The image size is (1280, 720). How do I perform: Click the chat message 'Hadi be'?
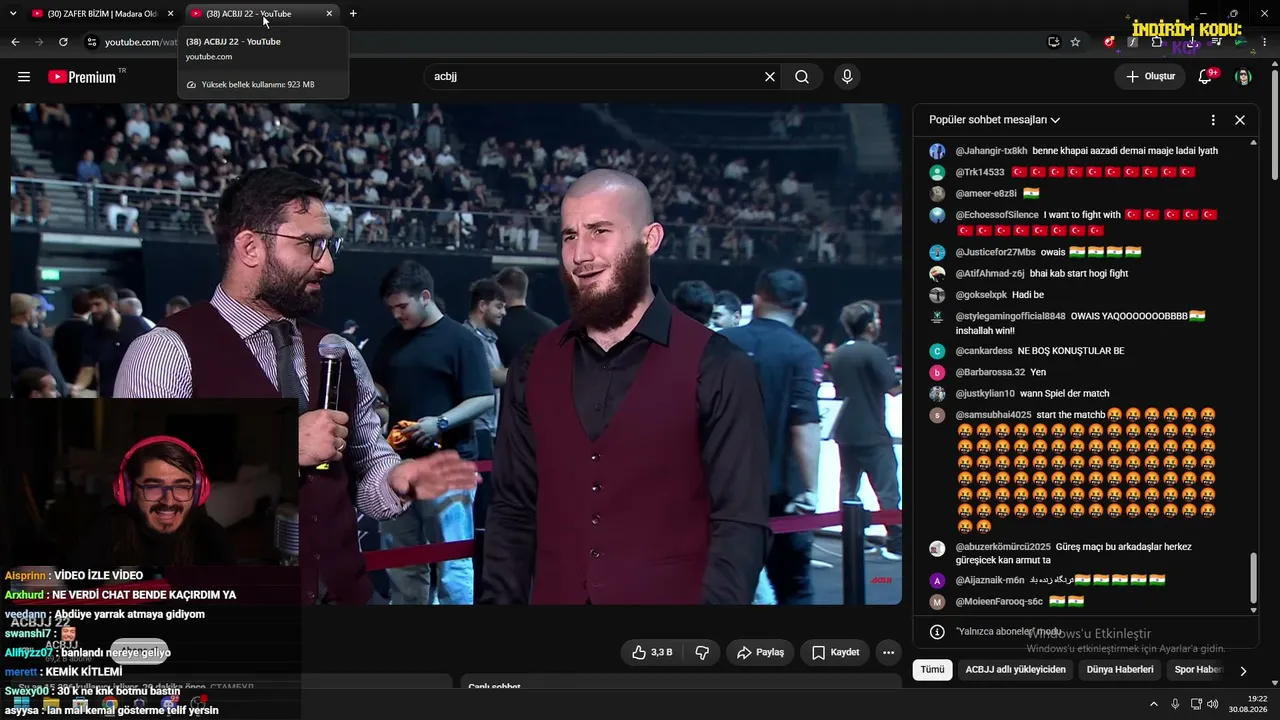[1028, 295]
